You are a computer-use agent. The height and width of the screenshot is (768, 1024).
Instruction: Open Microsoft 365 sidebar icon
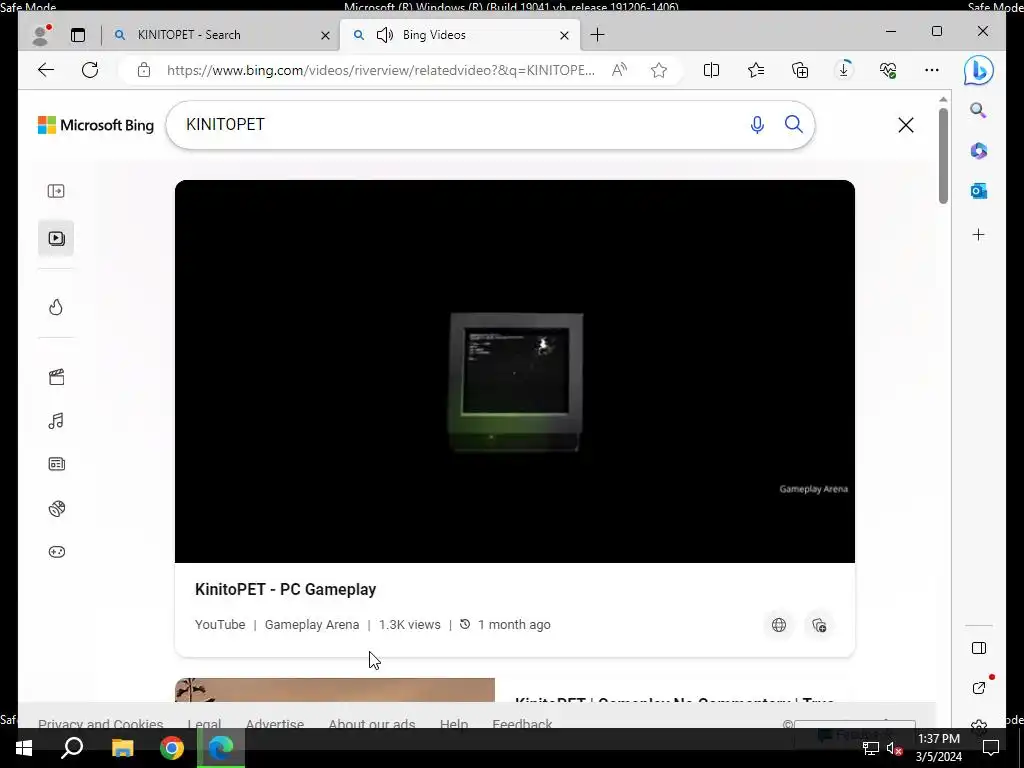tap(978, 151)
